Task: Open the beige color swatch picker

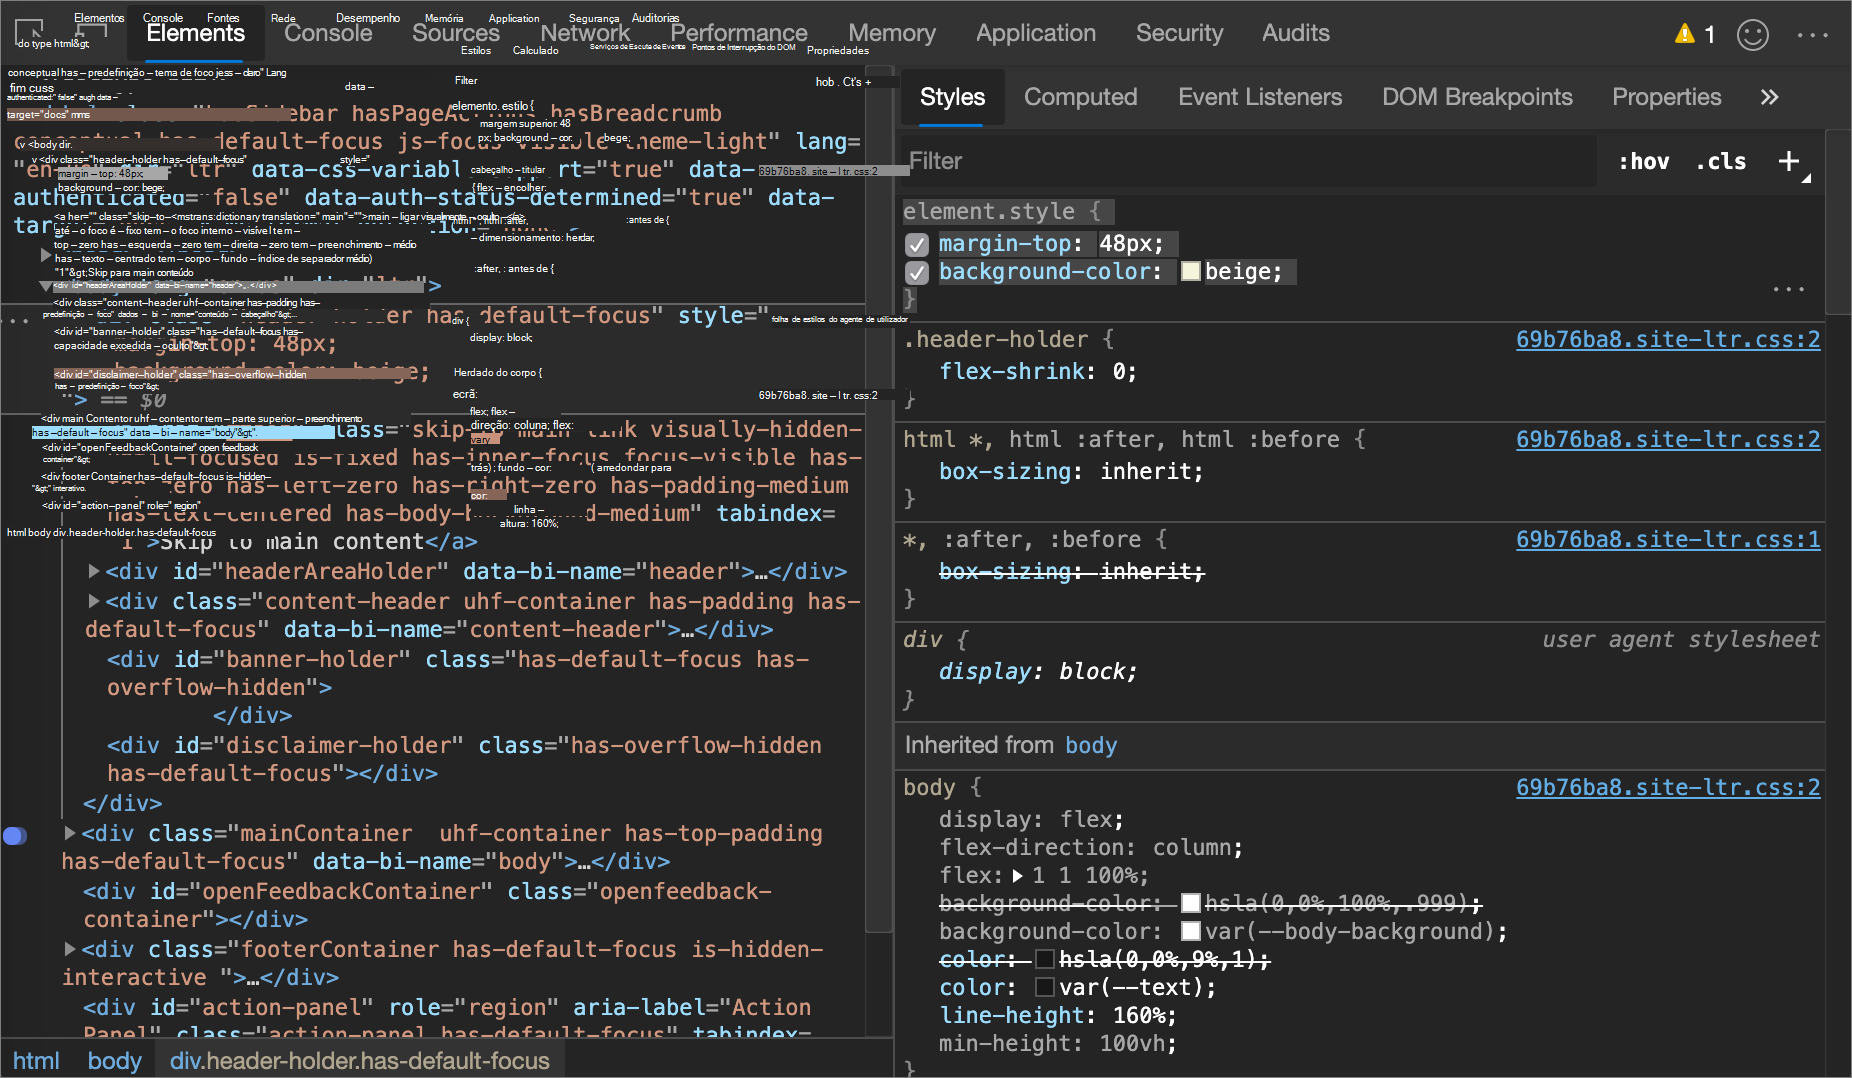Action: pyautogui.click(x=1190, y=272)
